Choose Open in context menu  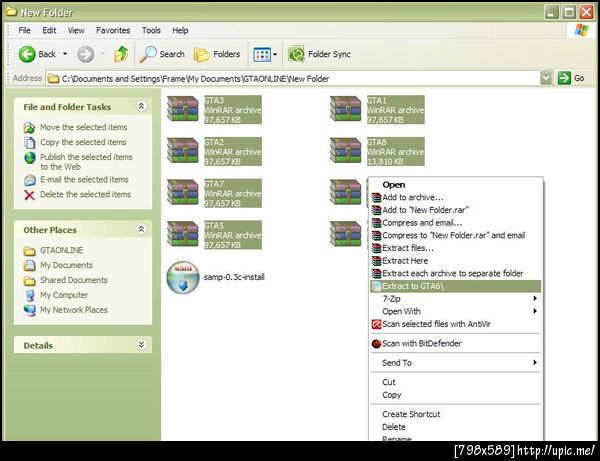click(x=456, y=185)
